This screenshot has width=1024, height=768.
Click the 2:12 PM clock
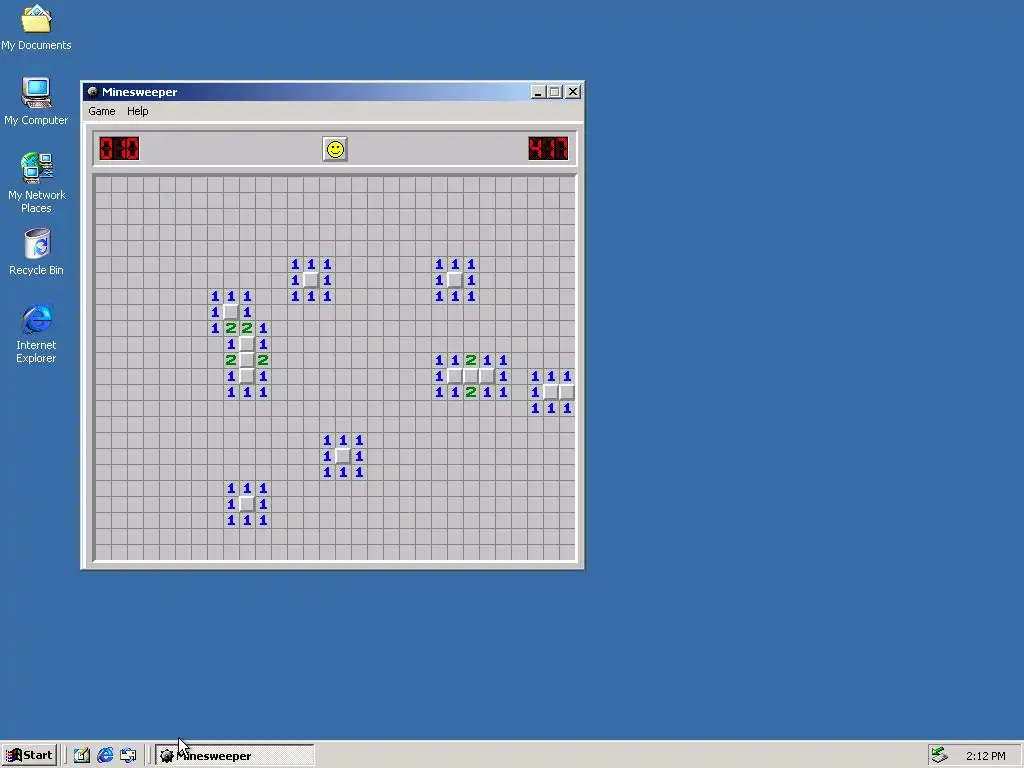[985, 756]
